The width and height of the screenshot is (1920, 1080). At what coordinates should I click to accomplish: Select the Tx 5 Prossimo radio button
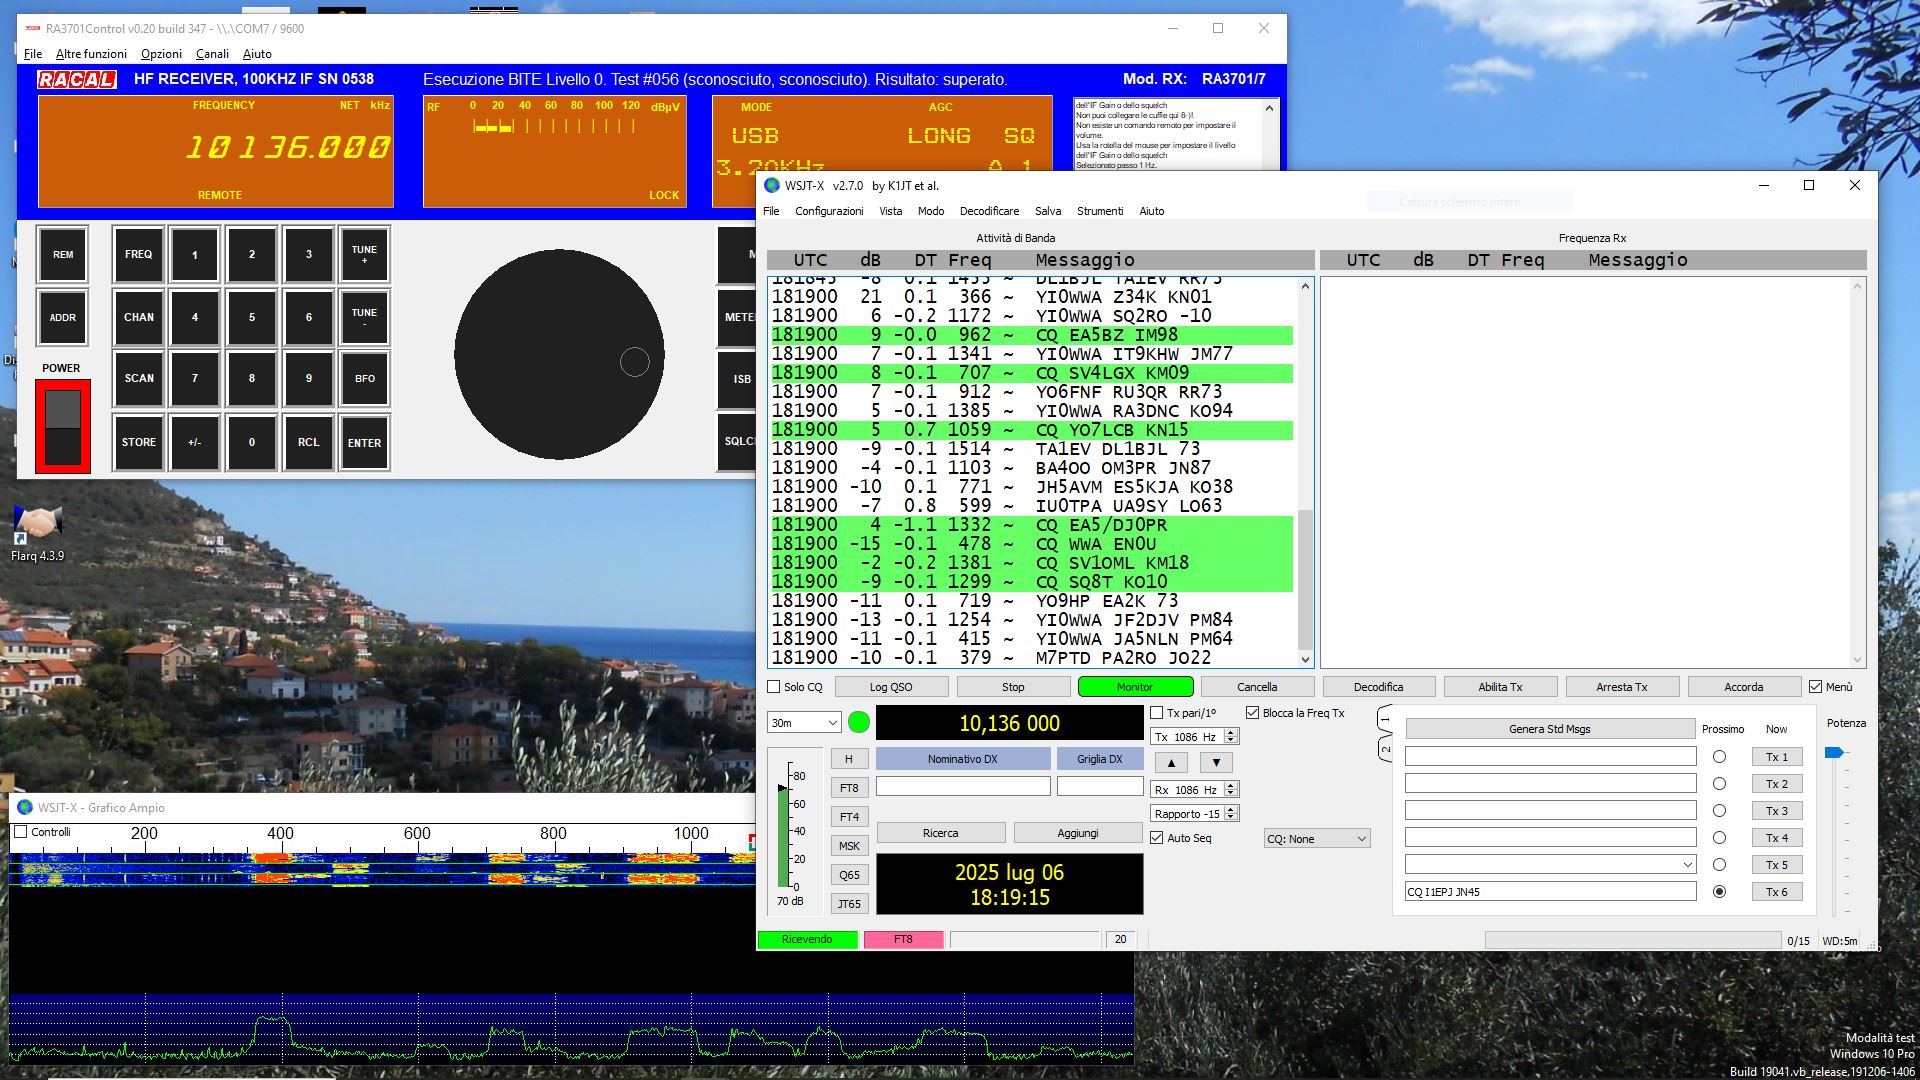1719,865
